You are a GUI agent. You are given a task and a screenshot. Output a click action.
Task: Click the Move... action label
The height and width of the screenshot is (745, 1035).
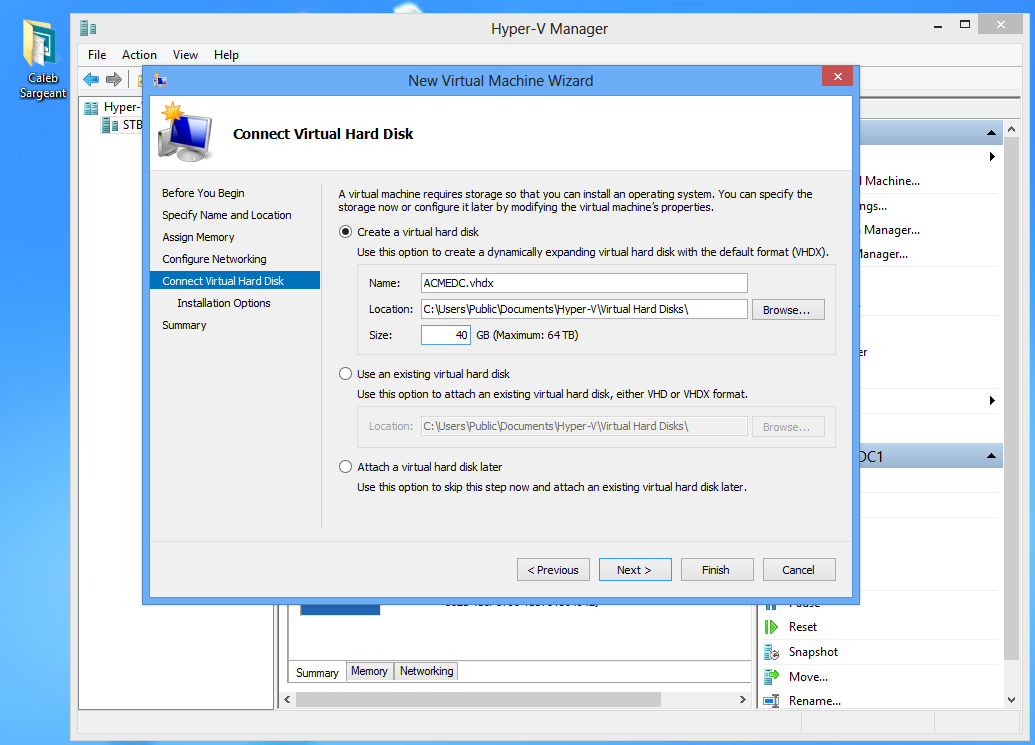pyautogui.click(x=808, y=676)
